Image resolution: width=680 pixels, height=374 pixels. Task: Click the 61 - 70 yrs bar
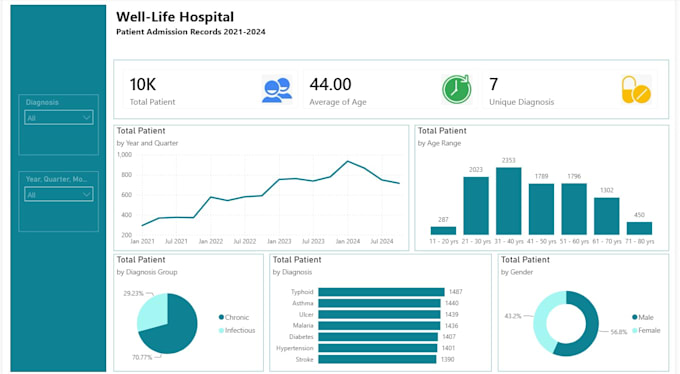tap(607, 216)
